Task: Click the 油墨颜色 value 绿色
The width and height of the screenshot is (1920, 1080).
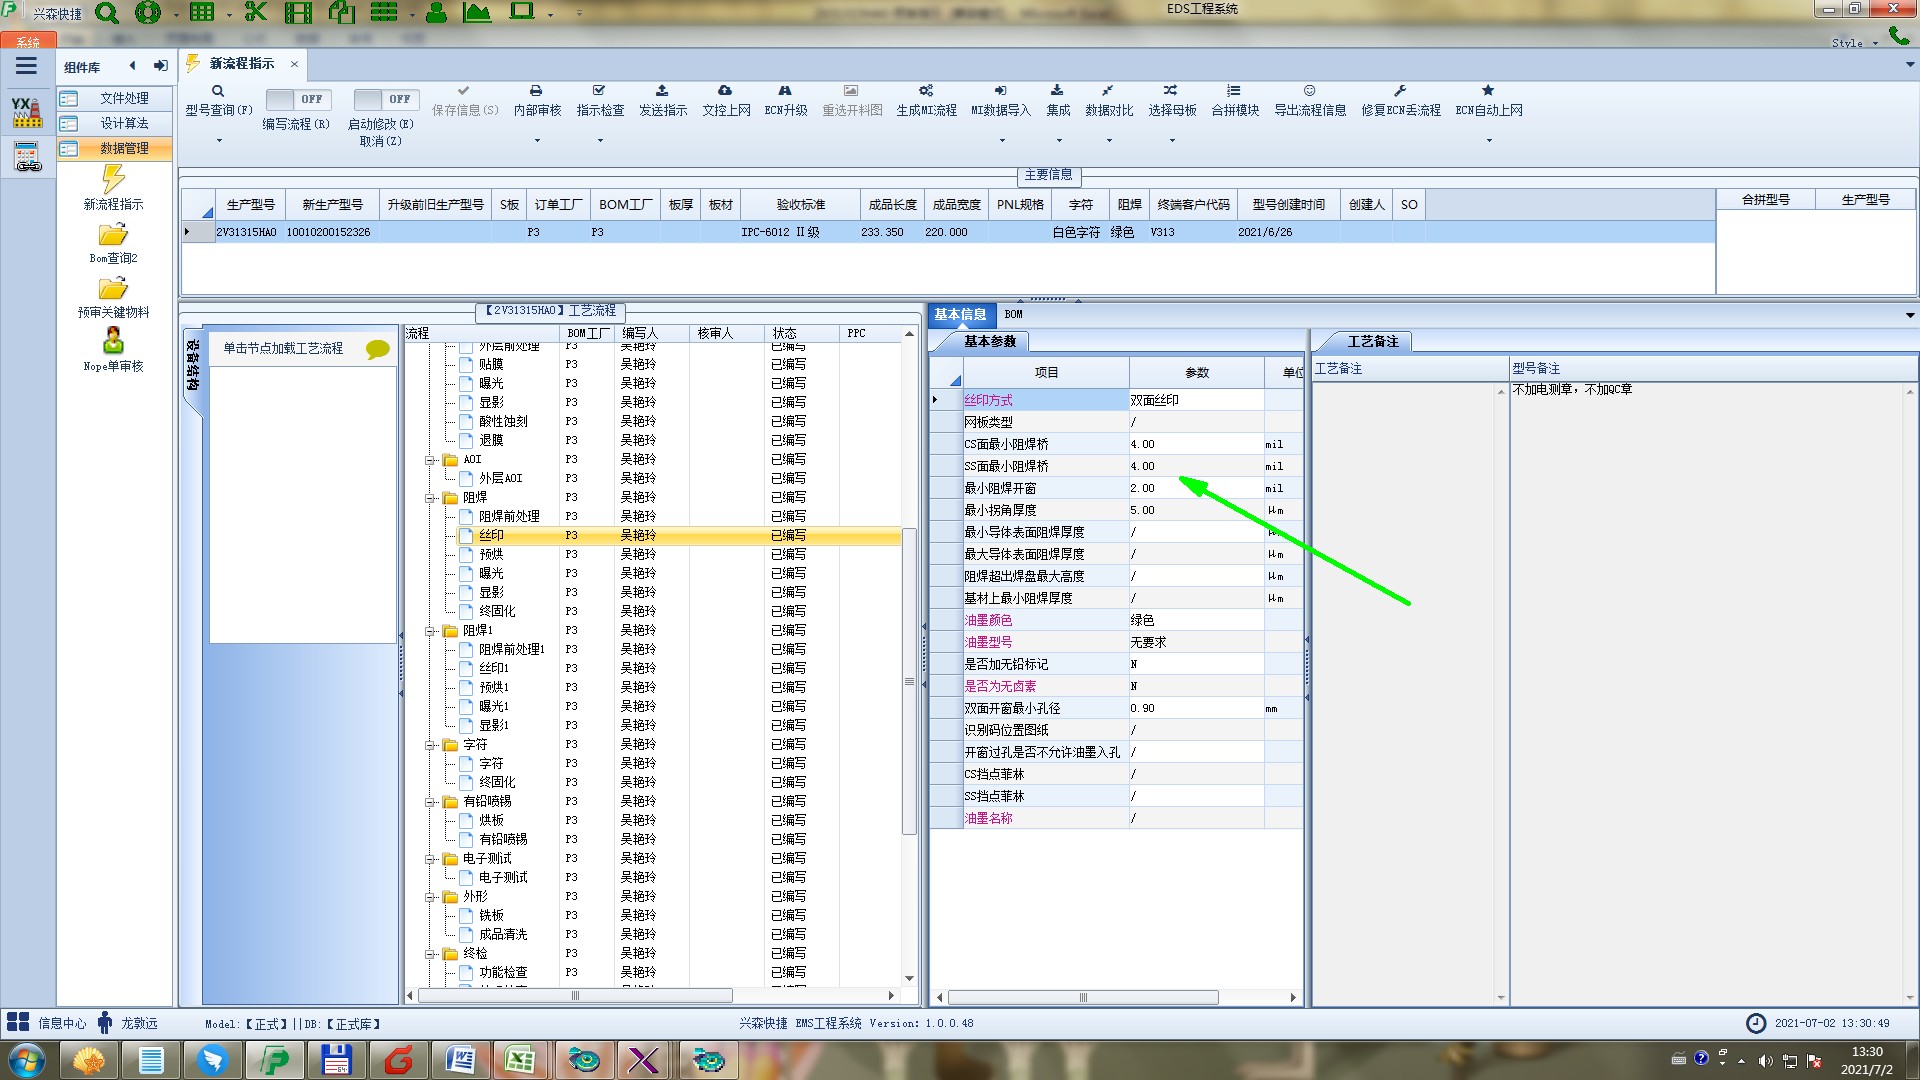Action: (1143, 620)
